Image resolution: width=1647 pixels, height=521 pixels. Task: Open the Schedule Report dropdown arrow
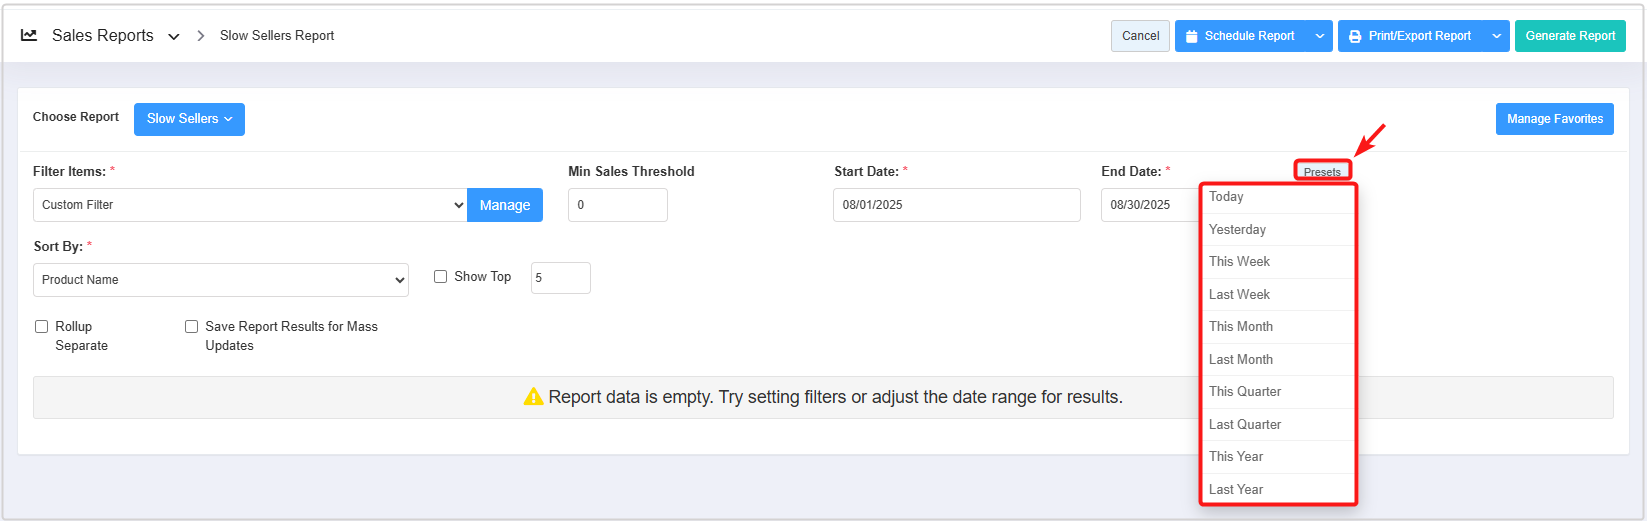coord(1320,36)
